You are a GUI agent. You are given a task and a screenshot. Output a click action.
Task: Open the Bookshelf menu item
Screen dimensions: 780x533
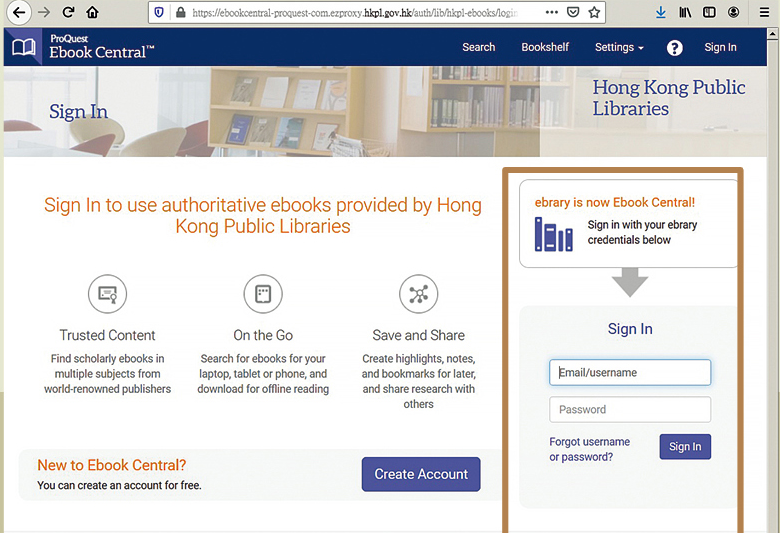[x=545, y=47]
